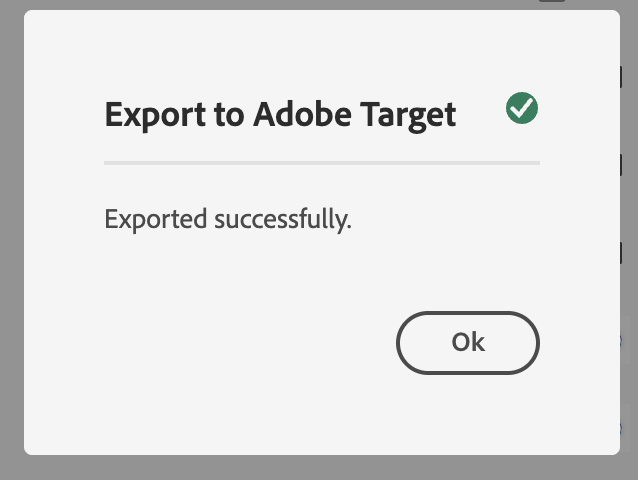This screenshot has width=638, height=480.
Task: Click the "Exported successfully." message text
Action: 228,218
